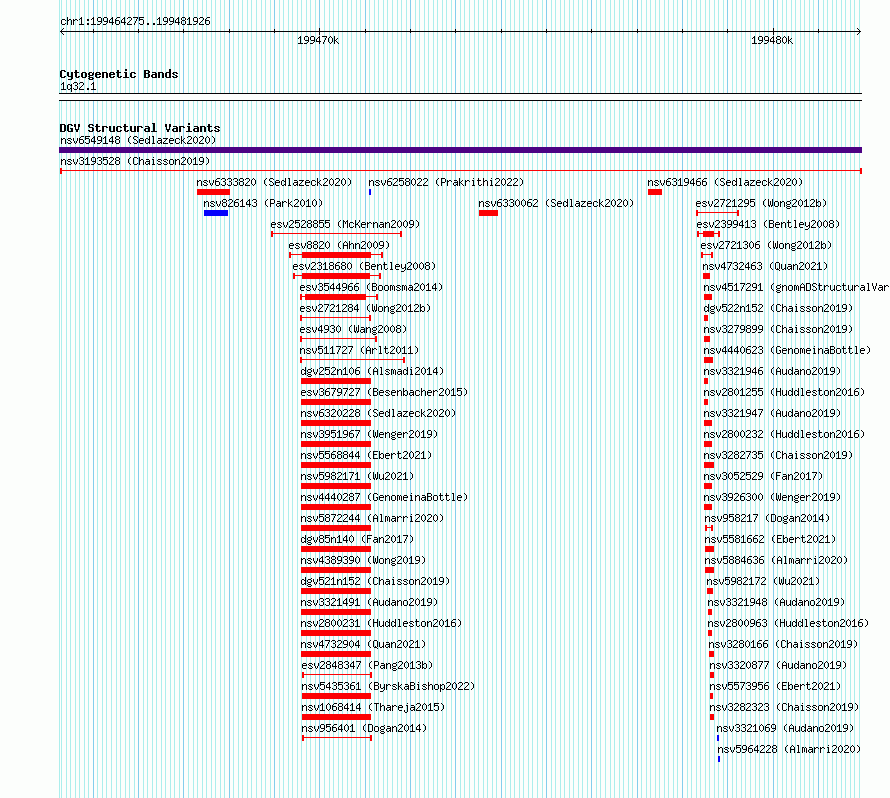This screenshot has width=890, height=798.
Task: Click nsv5568844 (Ebert2021) variant label
Action: [366, 455]
